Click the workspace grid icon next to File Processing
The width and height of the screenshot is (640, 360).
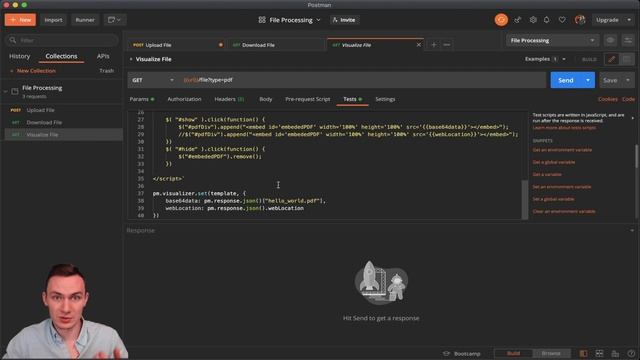point(262,20)
